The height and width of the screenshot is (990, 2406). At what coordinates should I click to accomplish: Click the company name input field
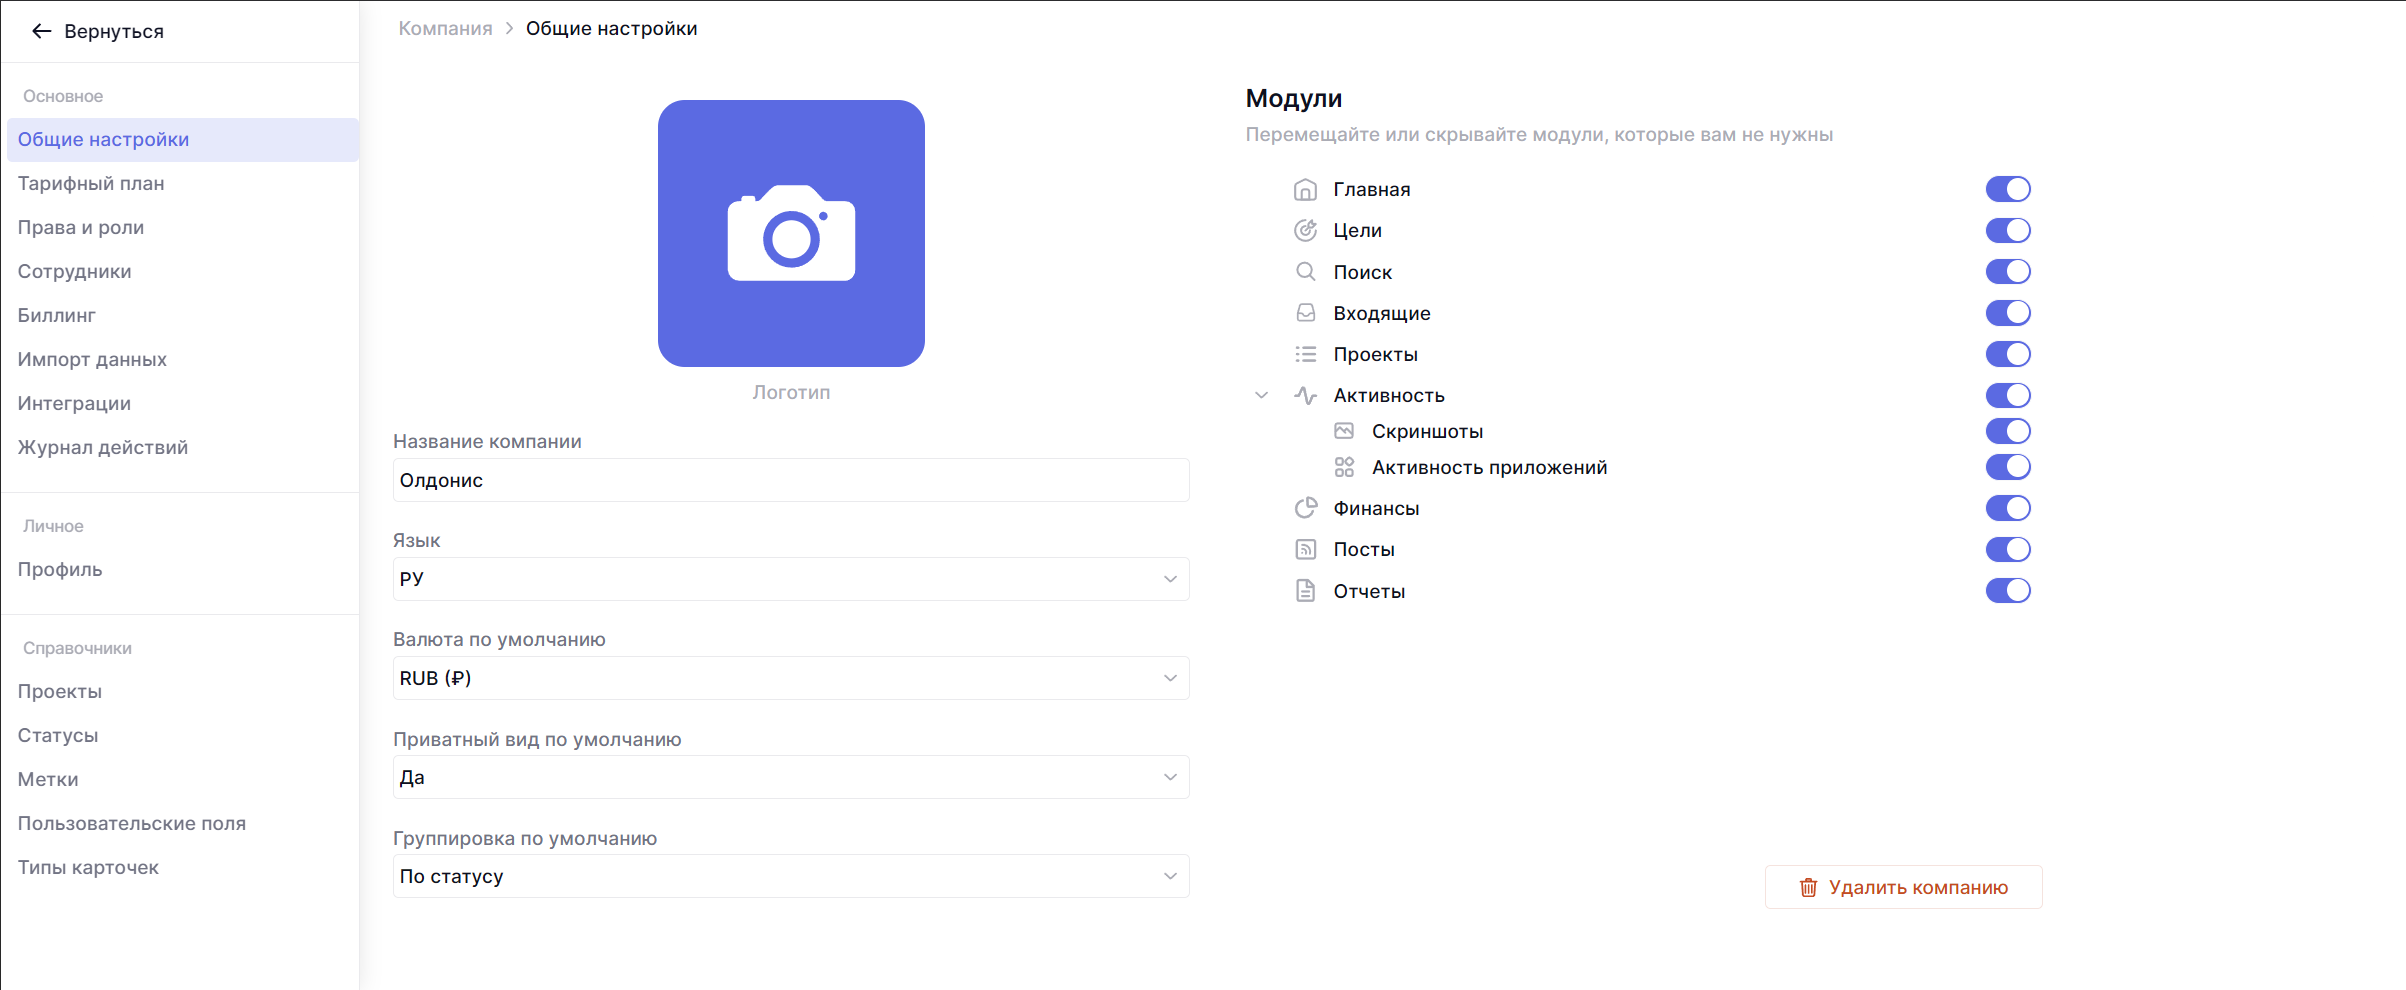click(x=790, y=480)
